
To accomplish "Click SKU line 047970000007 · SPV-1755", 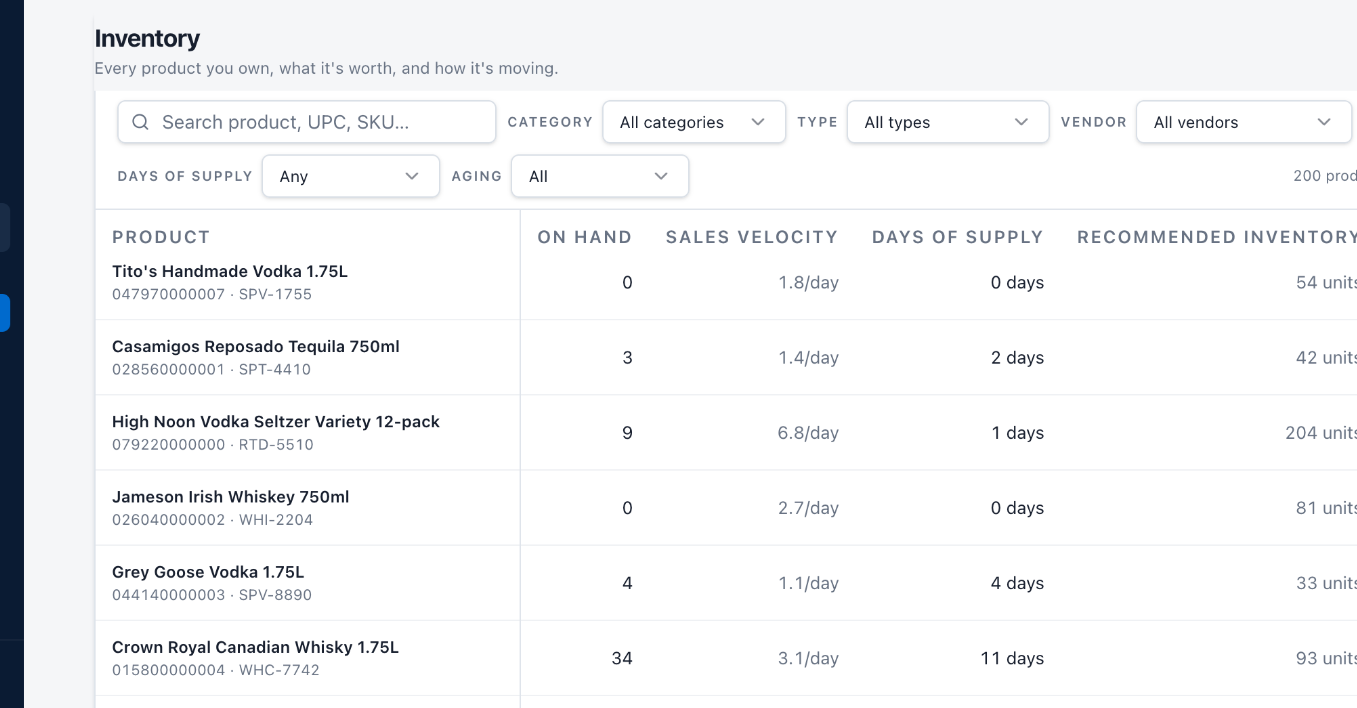I will [212, 294].
